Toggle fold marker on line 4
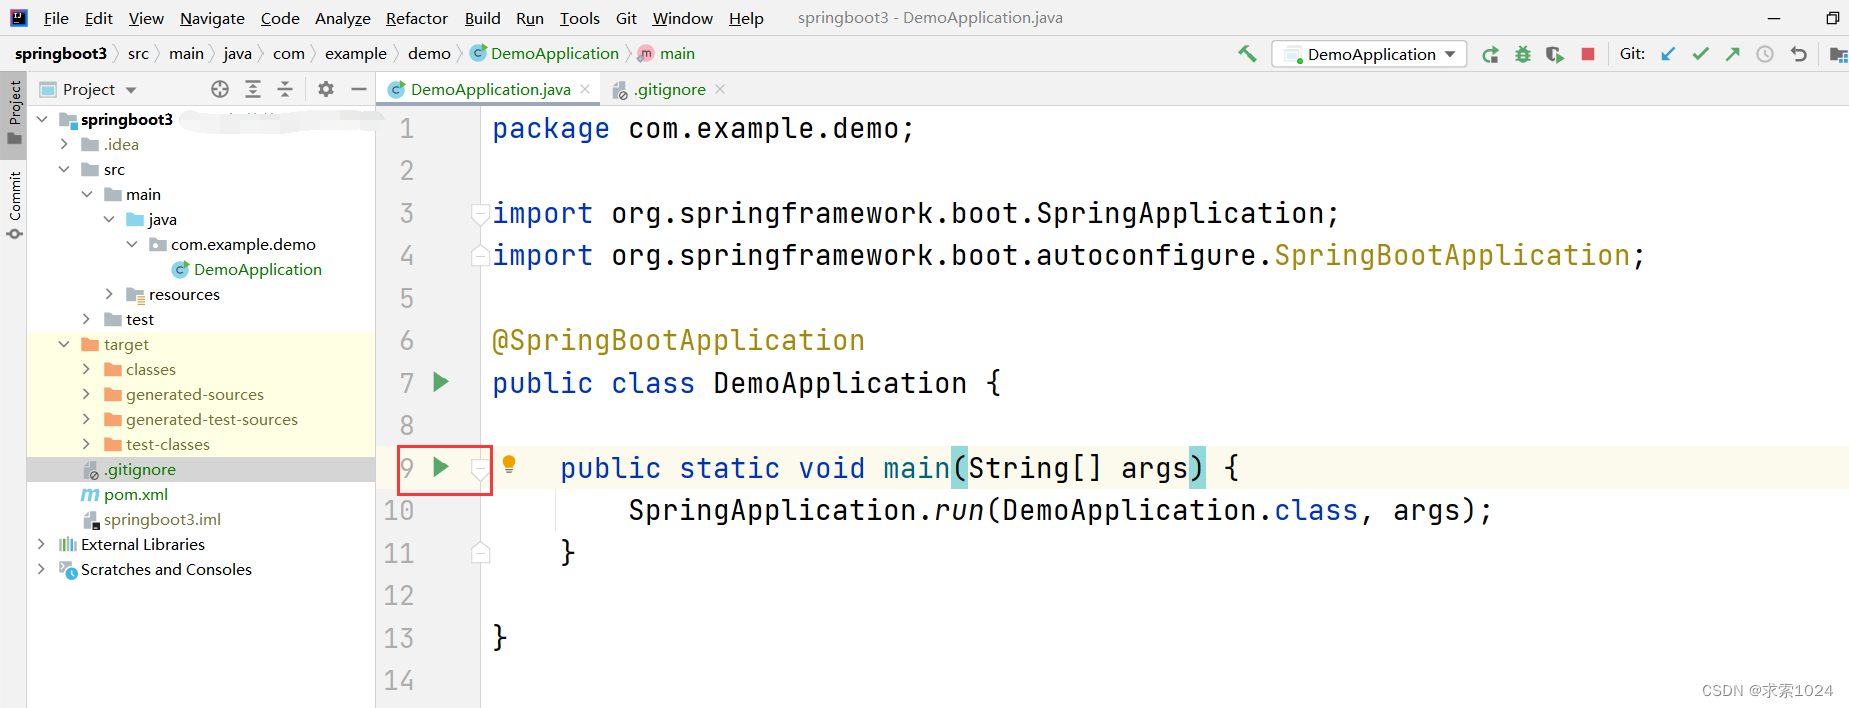 tap(480, 255)
